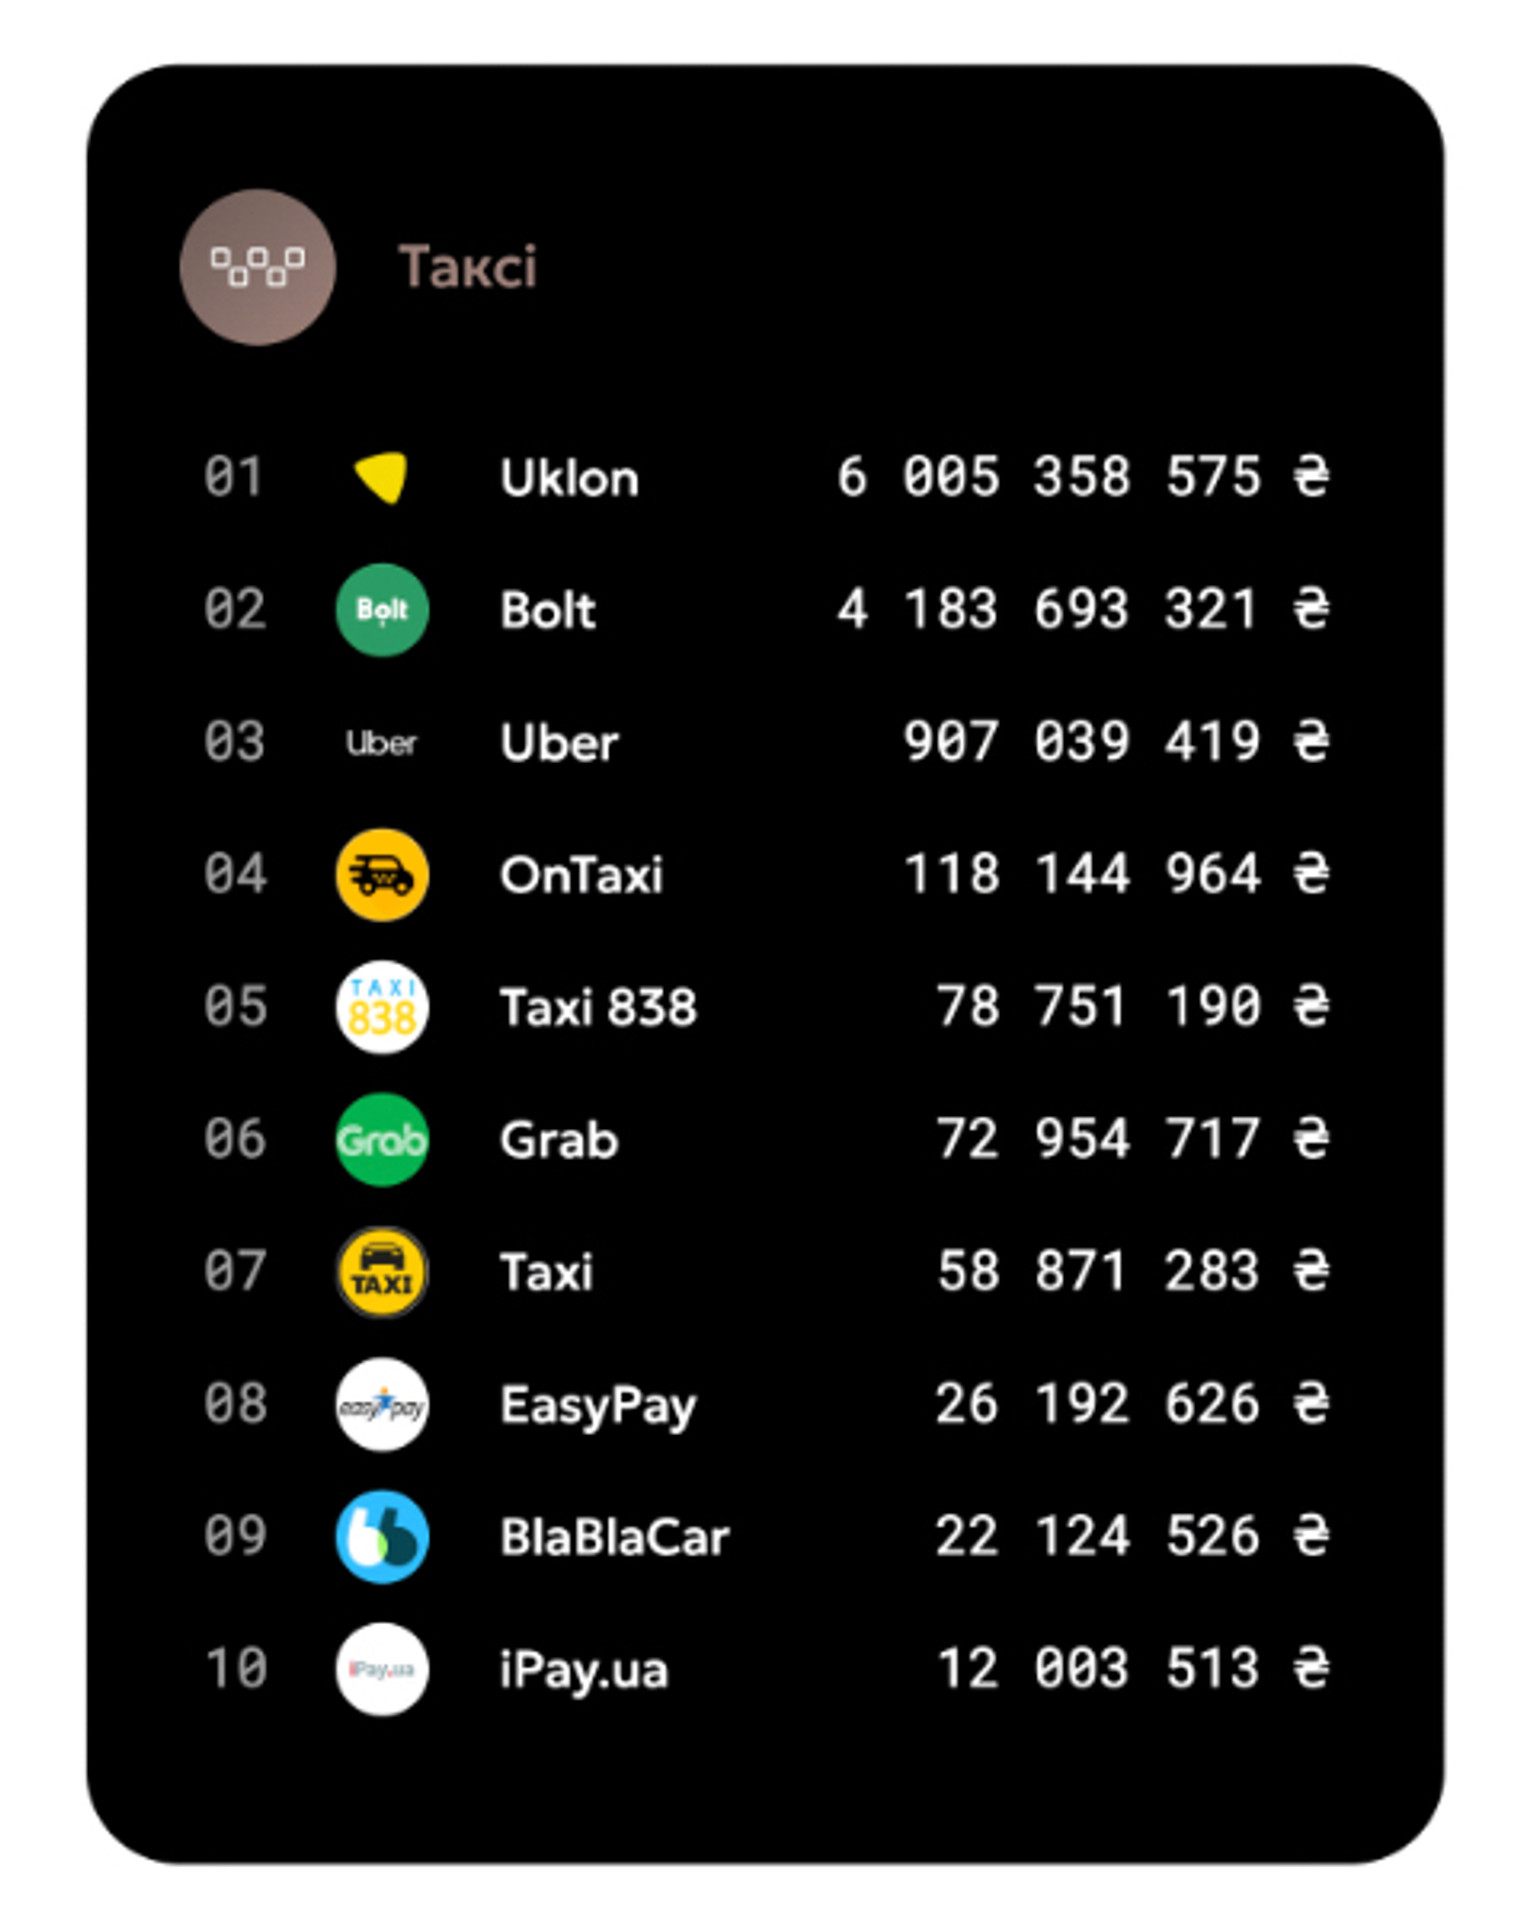Viewport: 1520px width, 1920px height.
Task: Select the EasyPay name label
Action: (x=598, y=1406)
